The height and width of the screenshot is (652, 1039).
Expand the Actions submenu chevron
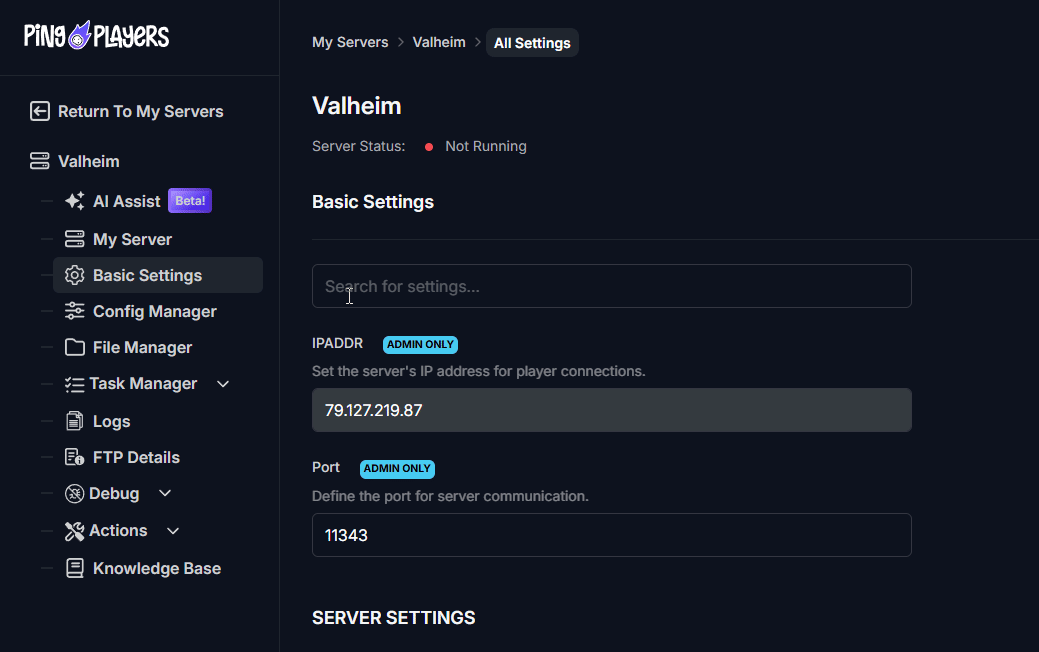pos(173,531)
